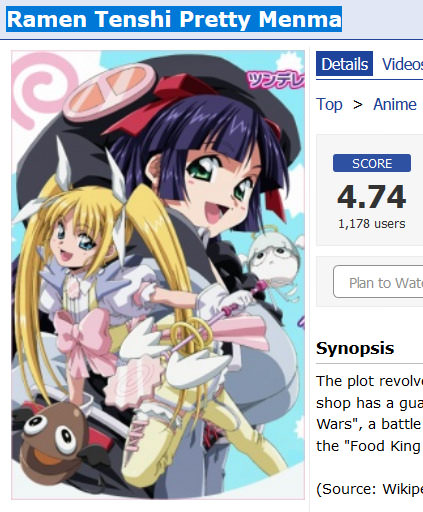
Task: Click the breadcrumb arrow between Top and Anime
Action: (x=358, y=105)
